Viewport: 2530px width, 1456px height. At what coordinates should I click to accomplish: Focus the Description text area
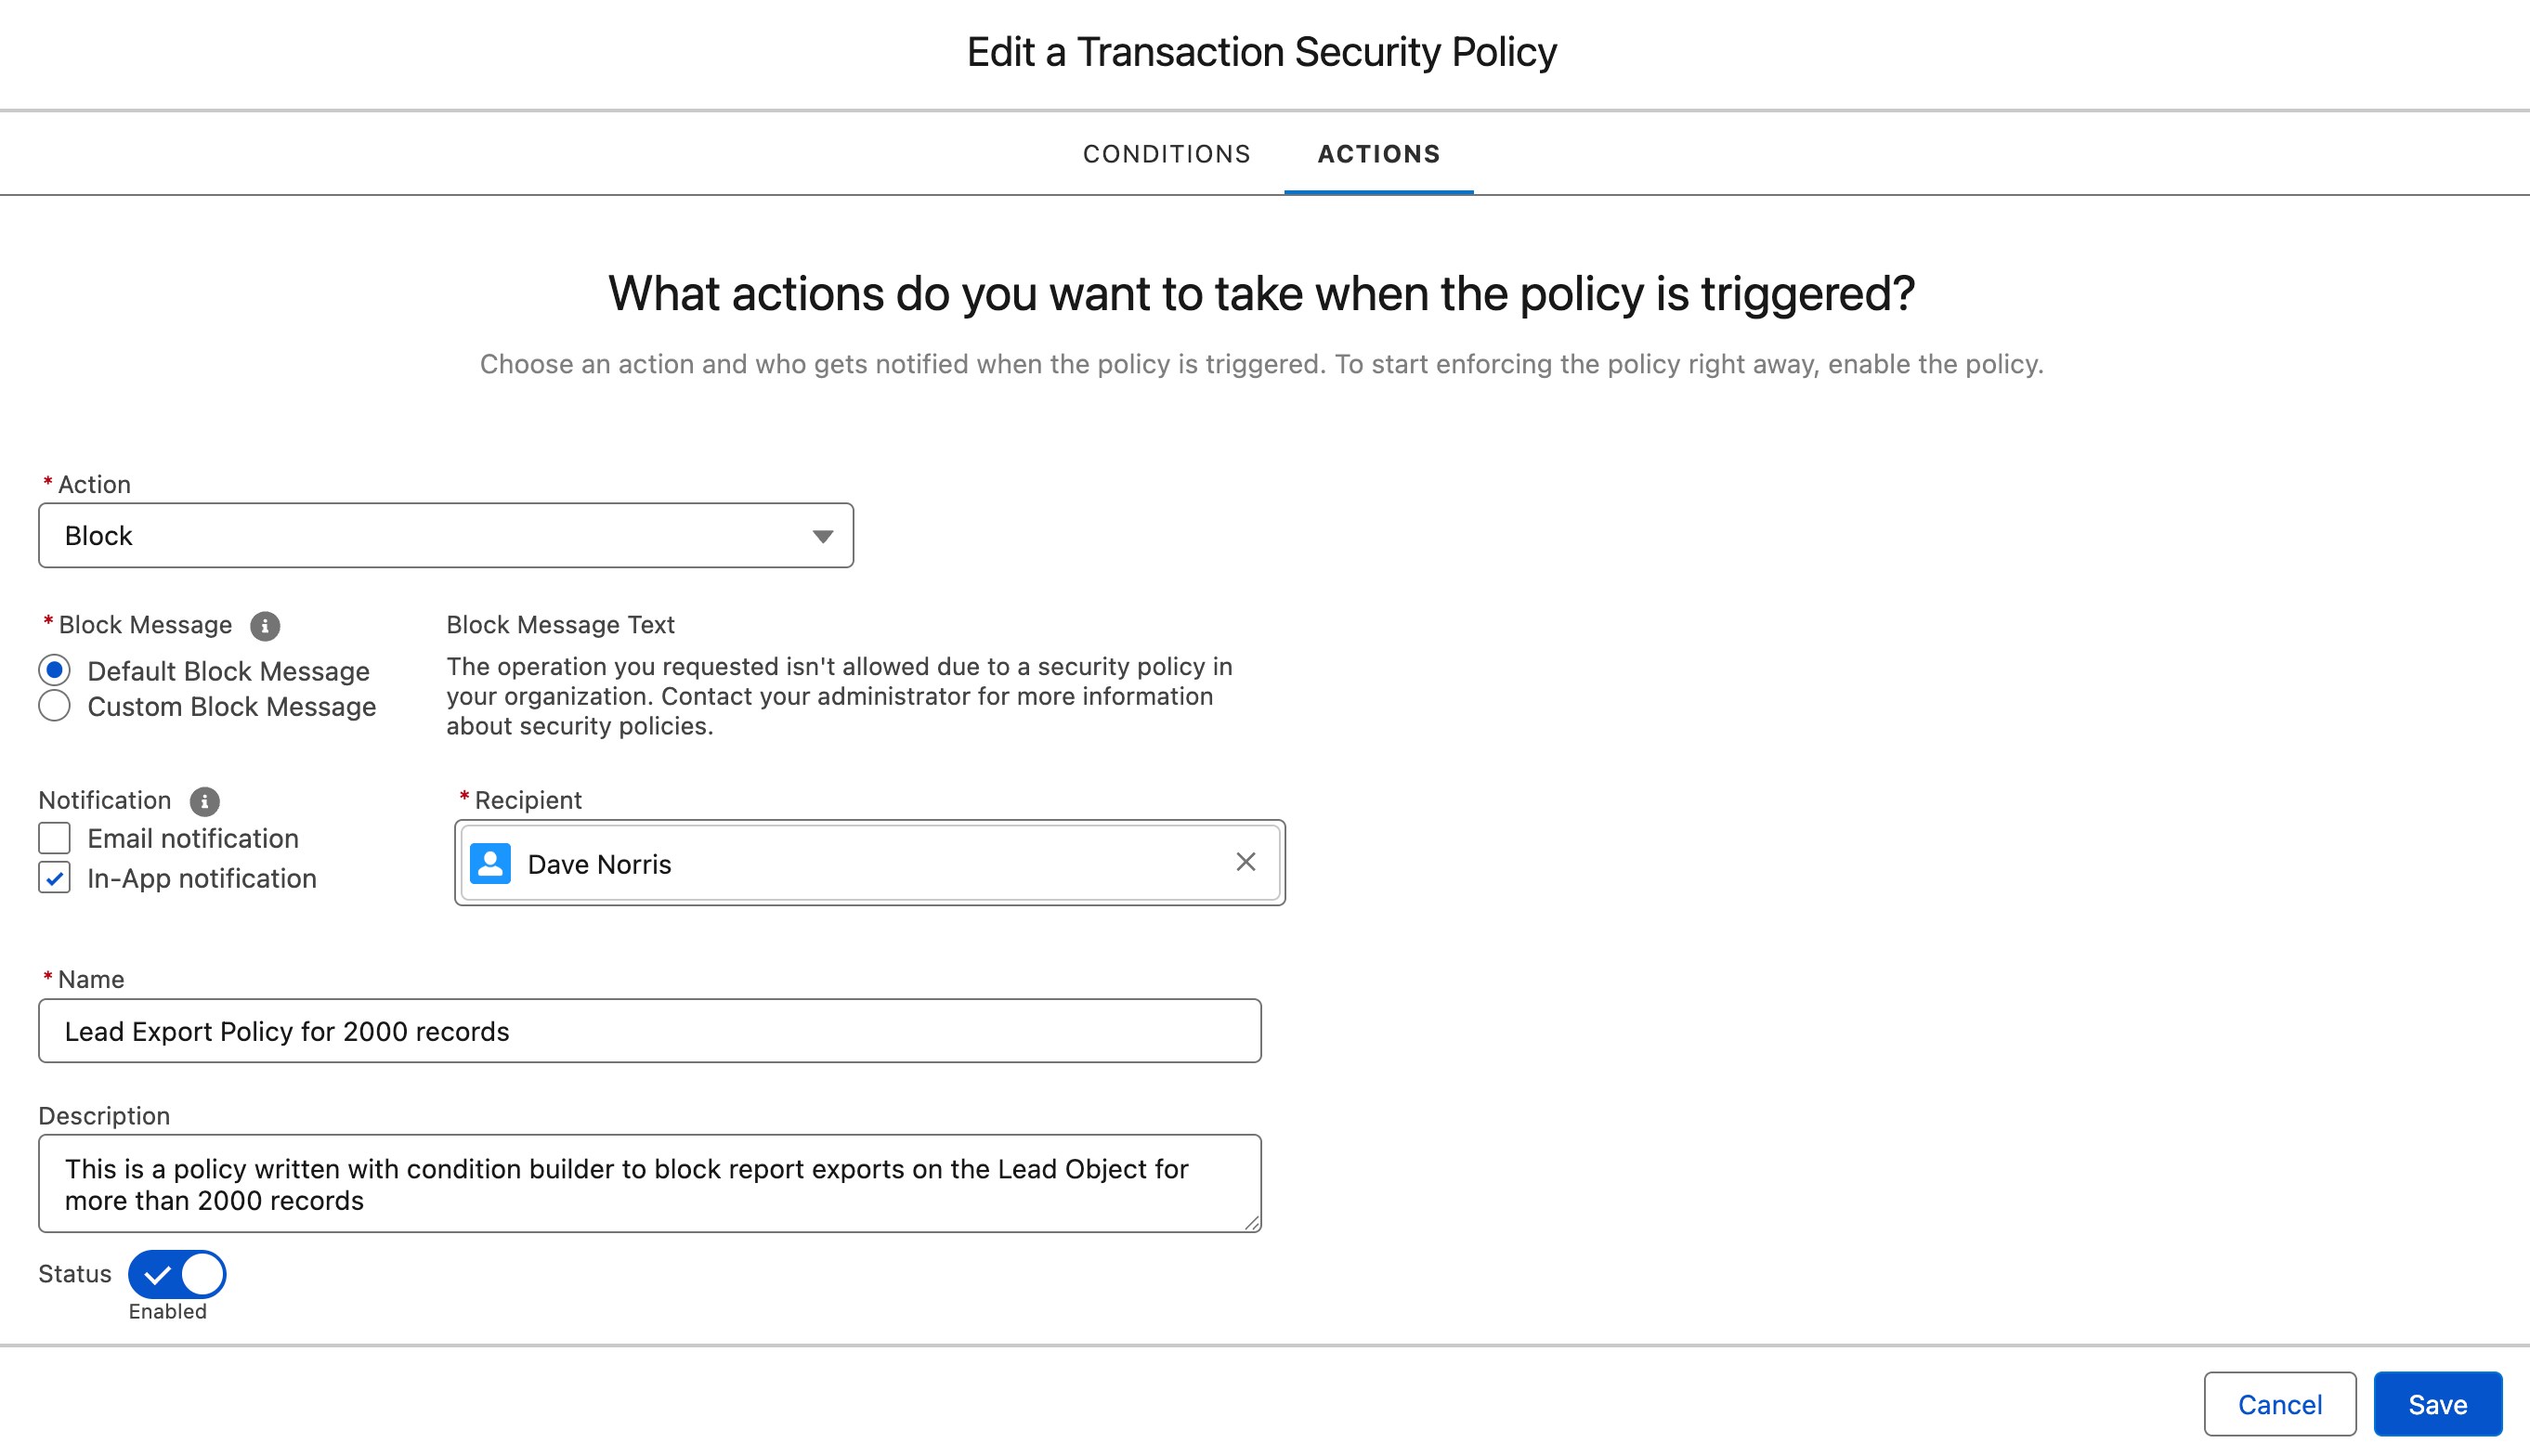(649, 1184)
